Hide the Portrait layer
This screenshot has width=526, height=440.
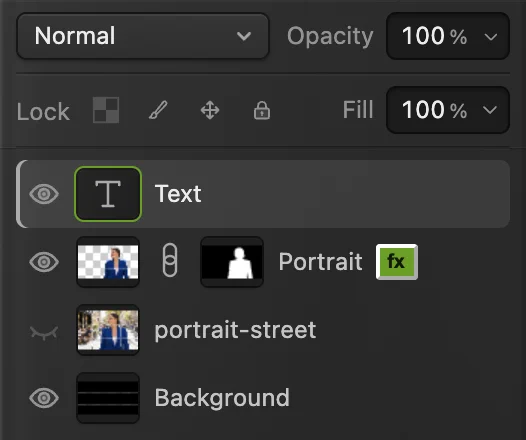point(44,262)
